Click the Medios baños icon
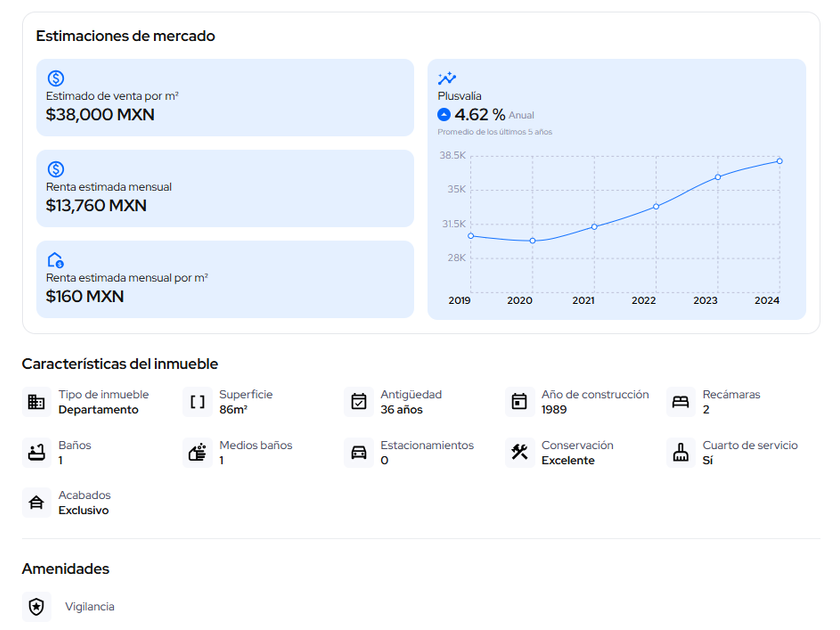Screen dimensions: 840x630 198,452
